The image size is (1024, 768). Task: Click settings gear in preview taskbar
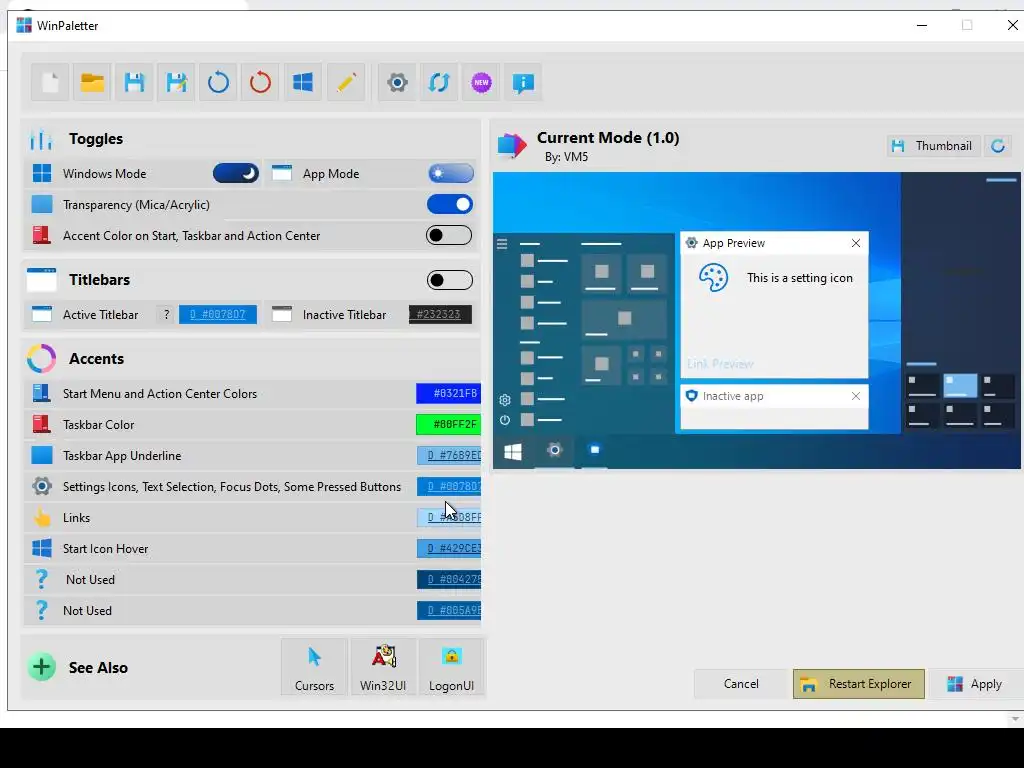(x=554, y=450)
